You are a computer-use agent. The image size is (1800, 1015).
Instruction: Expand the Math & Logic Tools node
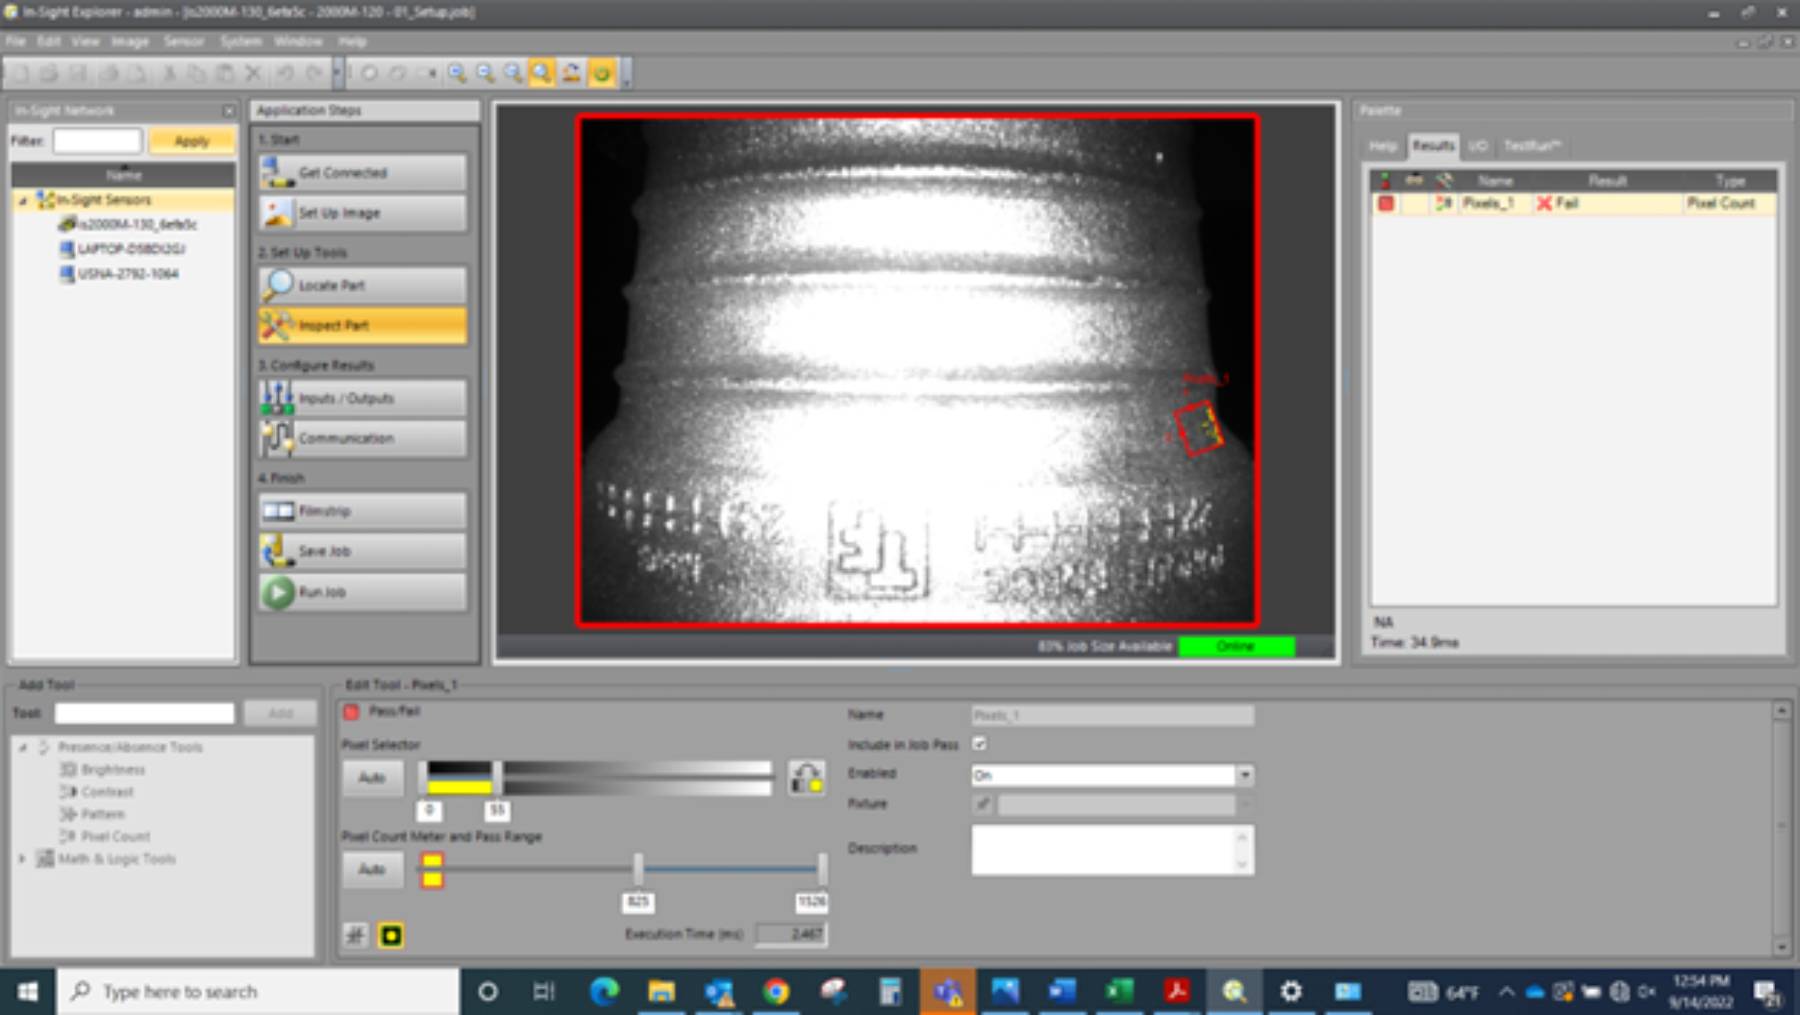pyautogui.click(x=22, y=858)
